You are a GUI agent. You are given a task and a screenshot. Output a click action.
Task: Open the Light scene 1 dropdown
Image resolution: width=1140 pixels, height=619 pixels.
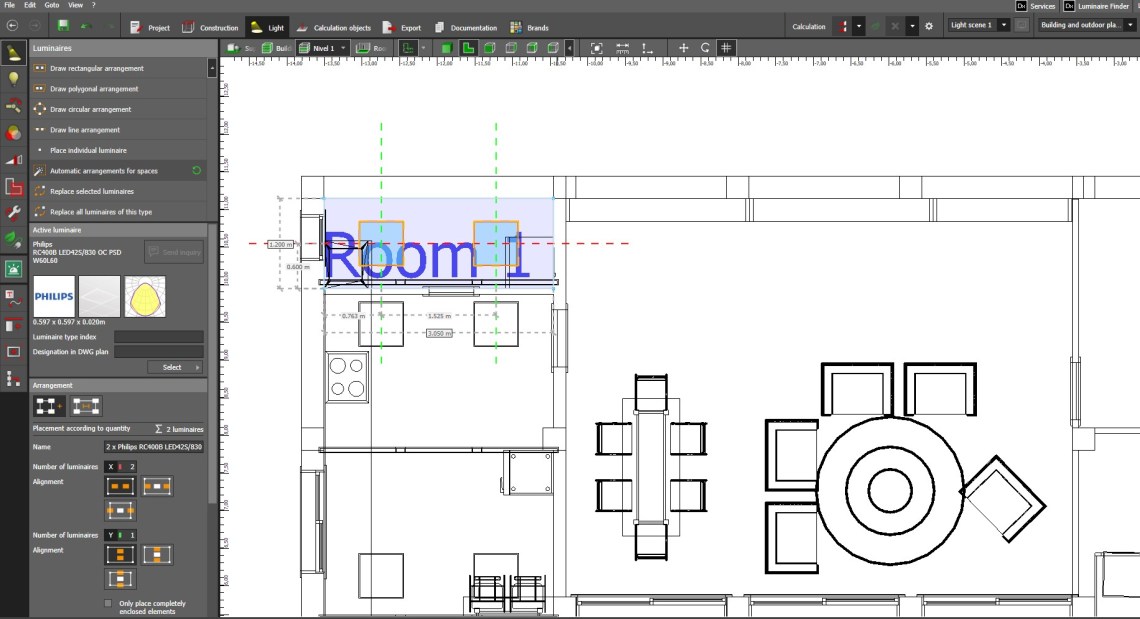pyautogui.click(x=978, y=25)
